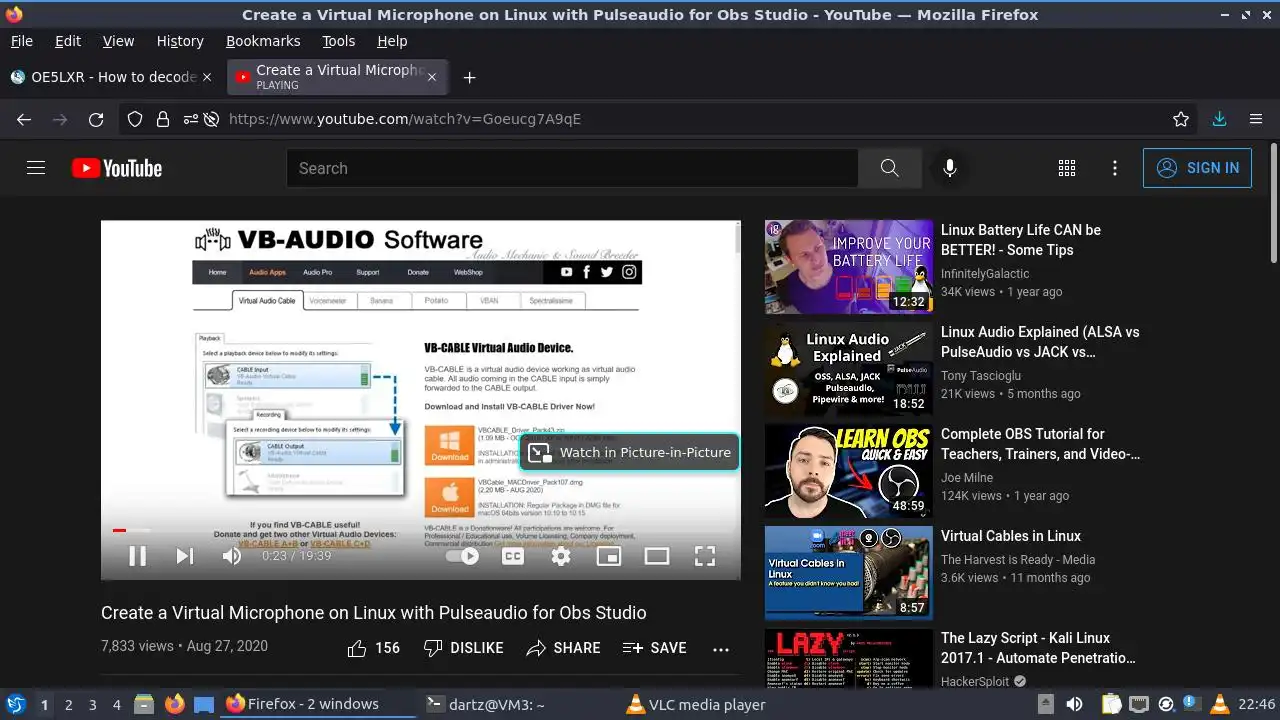This screenshot has height=720, width=1280.
Task: Switch to VLC media player window
Action: (696, 704)
